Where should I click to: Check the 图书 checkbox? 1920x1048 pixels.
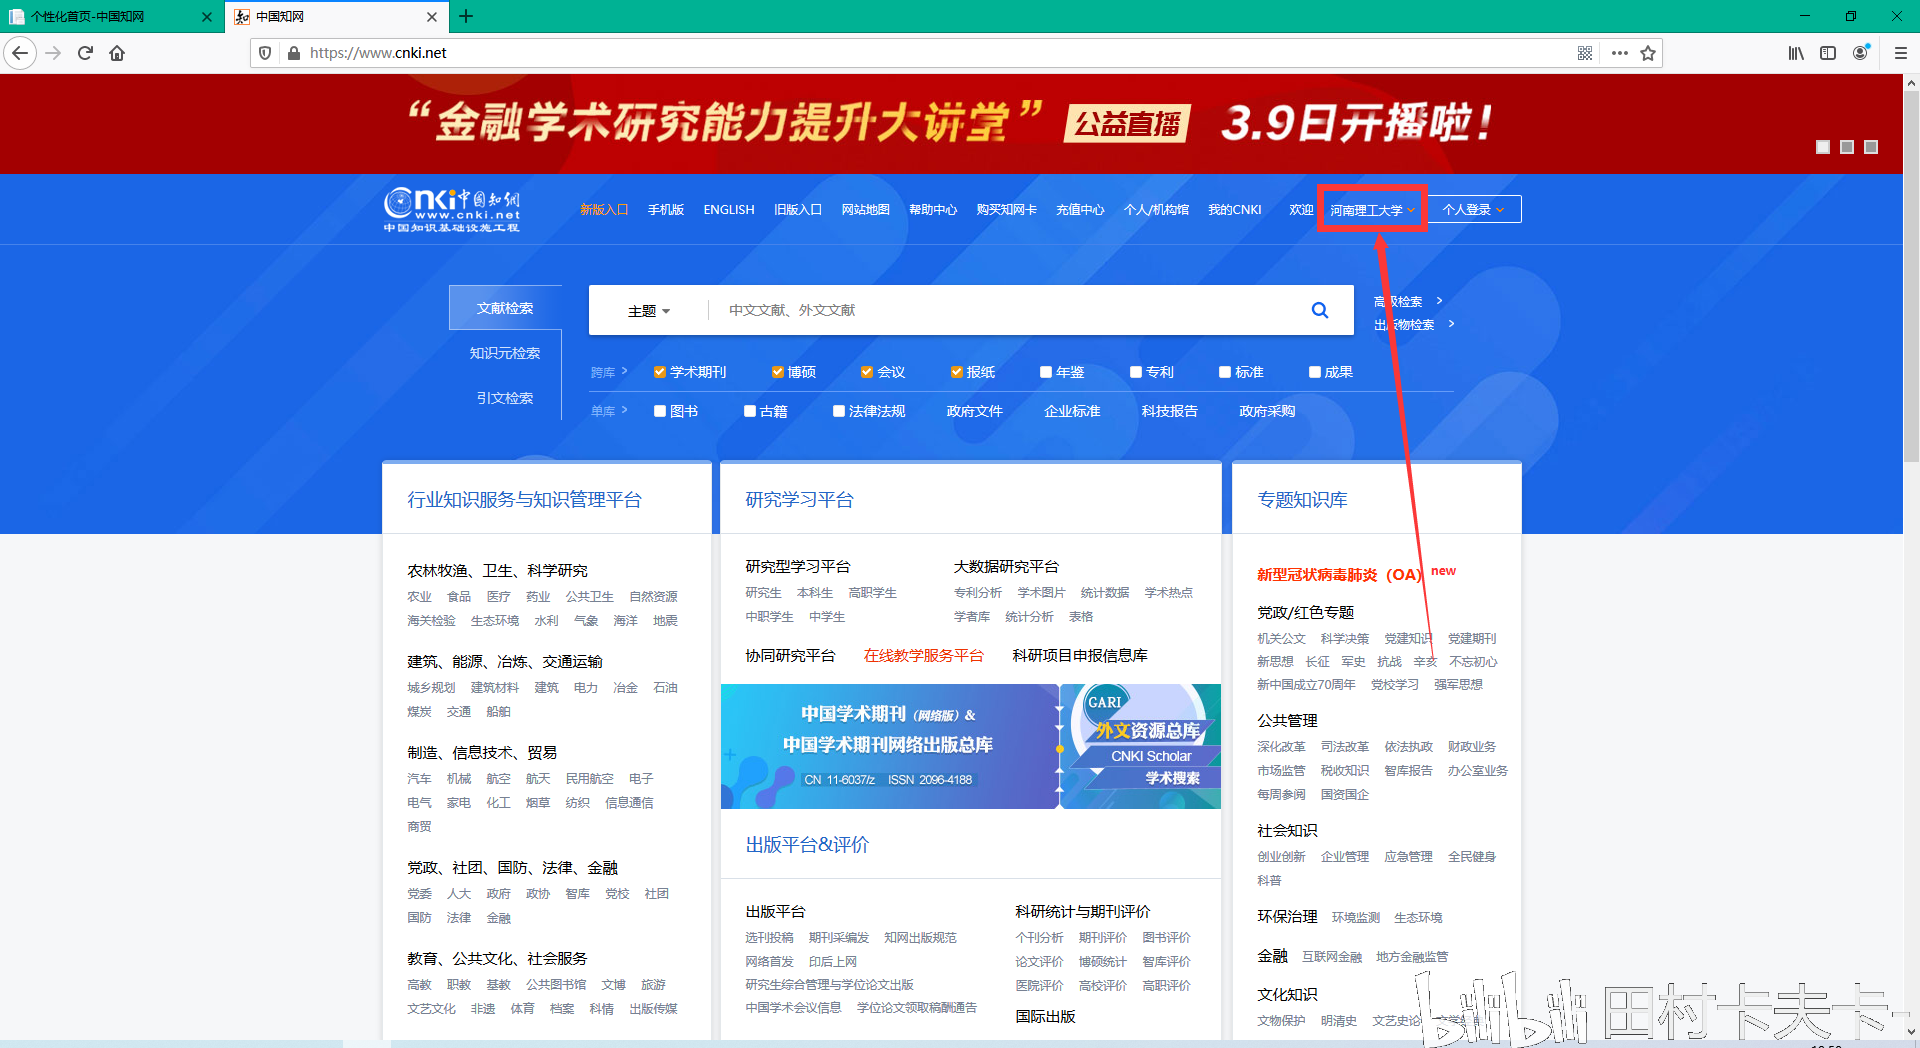(660, 411)
